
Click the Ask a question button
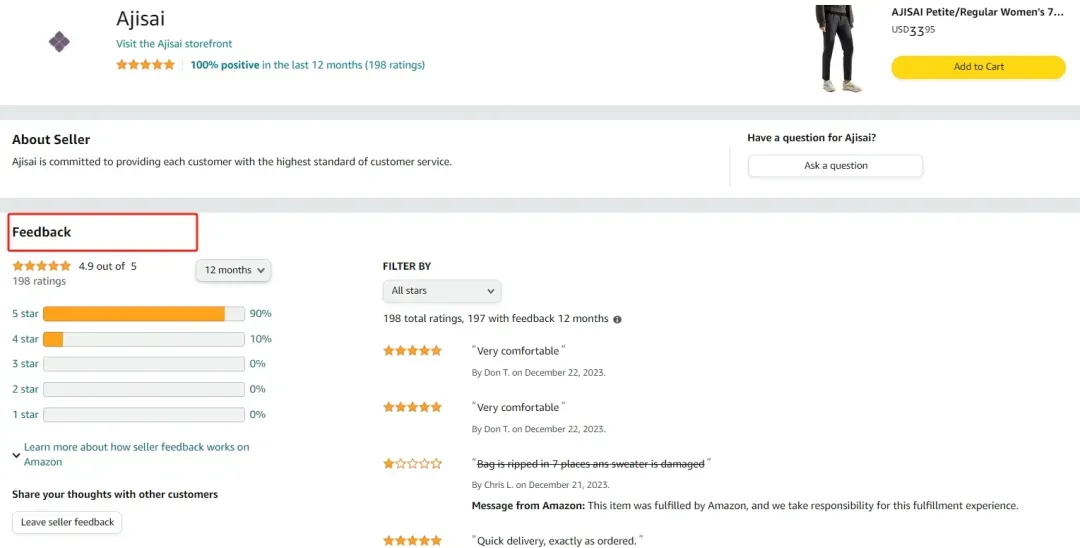click(x=835, y=166)
